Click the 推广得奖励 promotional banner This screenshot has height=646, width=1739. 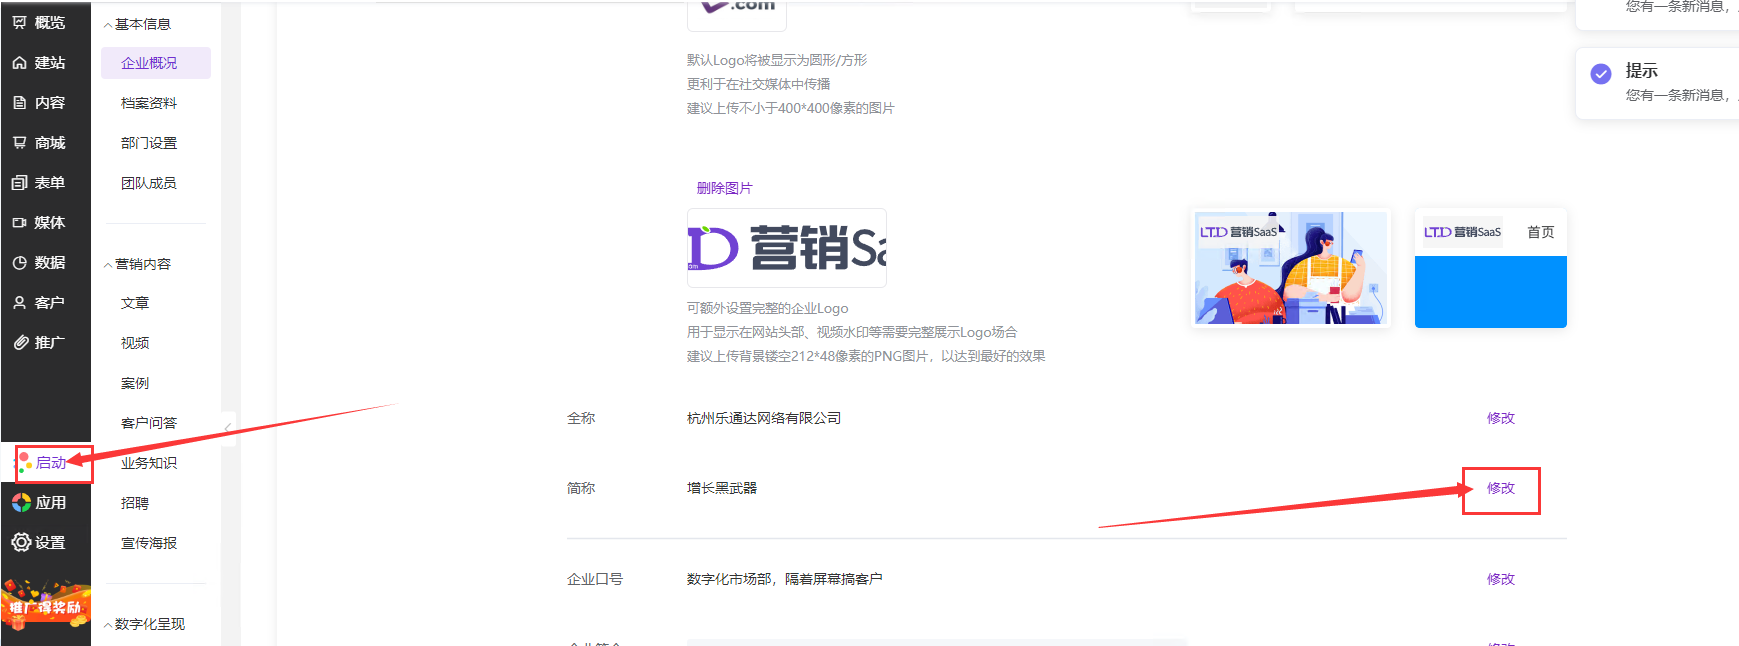[46, 604]
